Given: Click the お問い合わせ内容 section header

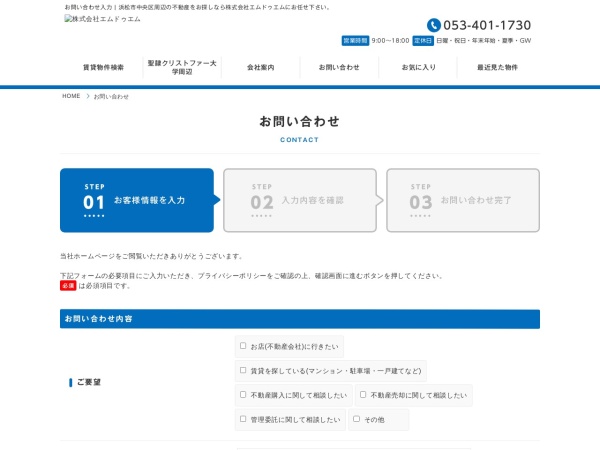Looking at the screenshot, I should pos(300,319).
